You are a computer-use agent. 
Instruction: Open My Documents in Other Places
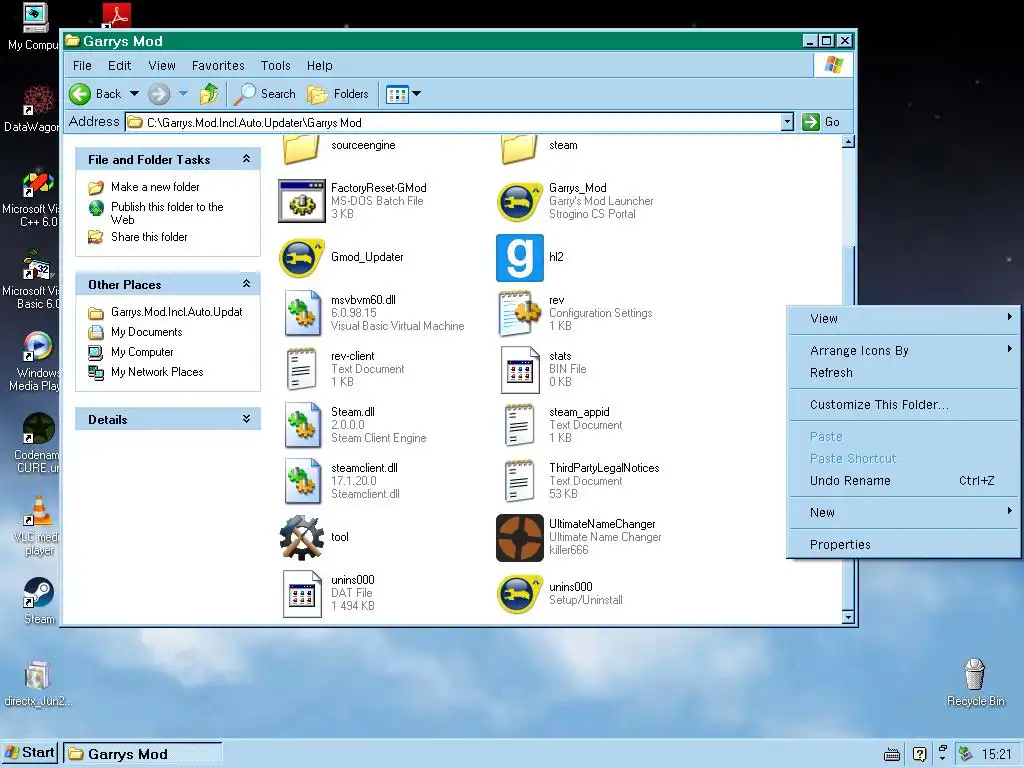(146, 332)
